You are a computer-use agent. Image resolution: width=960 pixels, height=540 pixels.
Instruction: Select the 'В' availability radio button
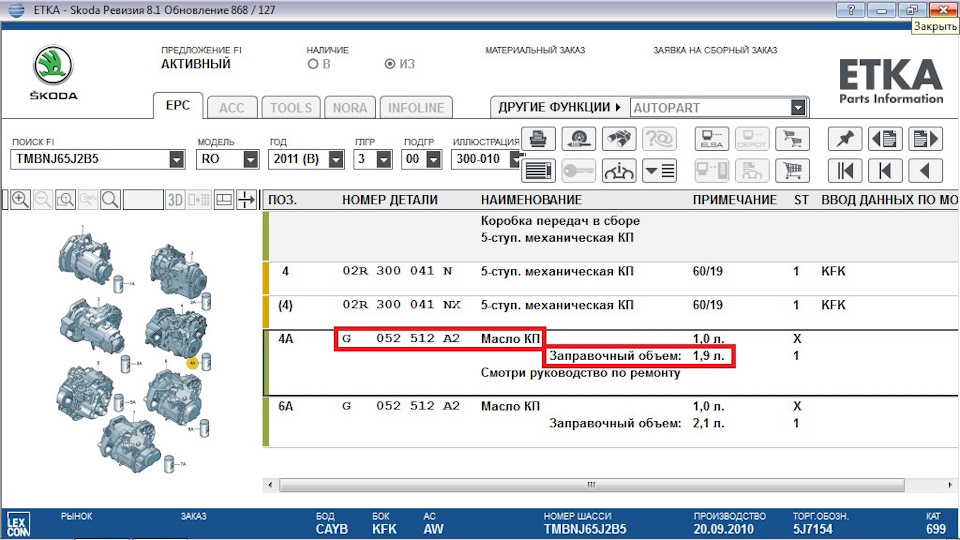click(313, 64)
